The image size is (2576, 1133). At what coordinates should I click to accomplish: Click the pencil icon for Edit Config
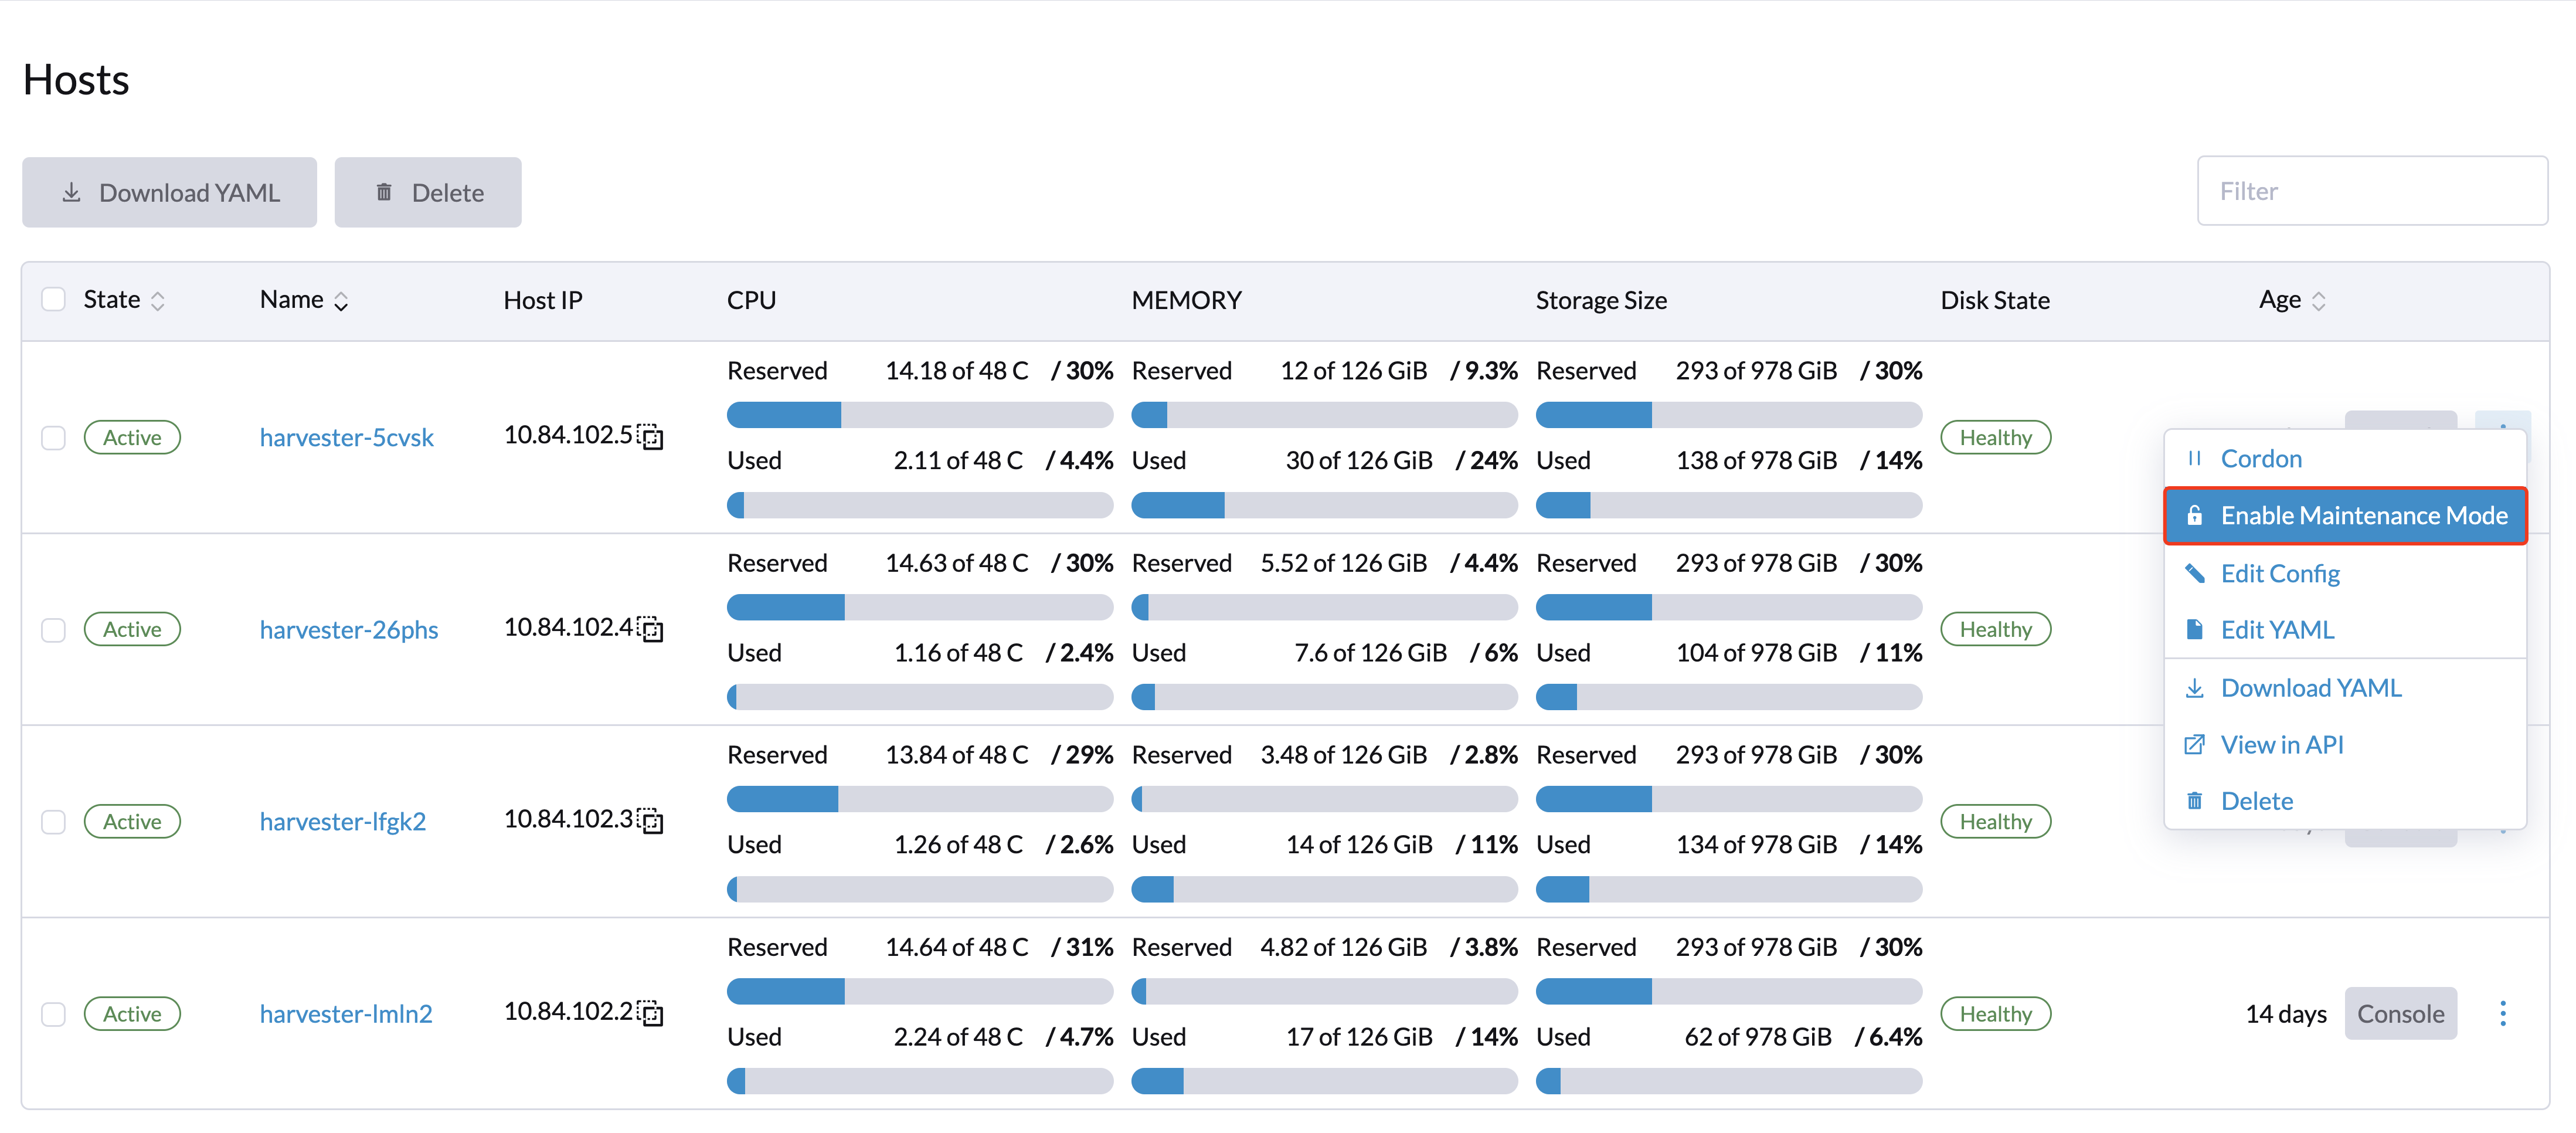(2194, 573)
